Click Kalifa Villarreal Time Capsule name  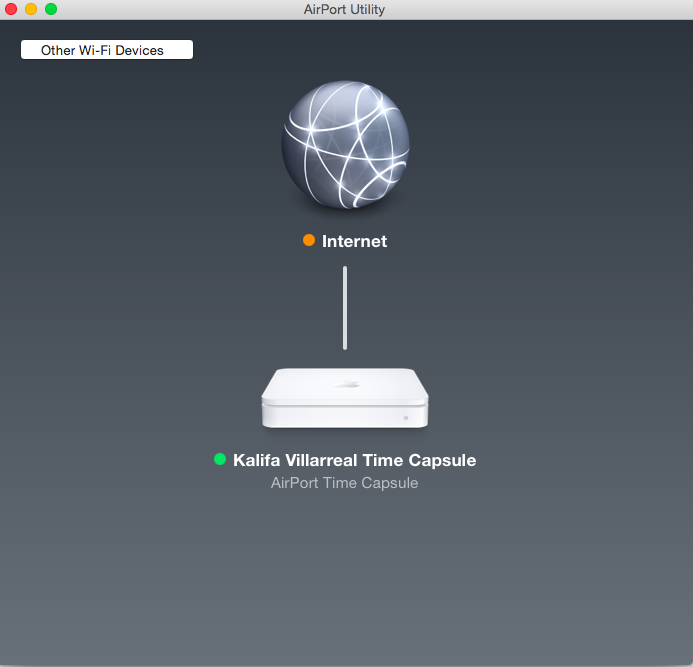tap(354, 460)
